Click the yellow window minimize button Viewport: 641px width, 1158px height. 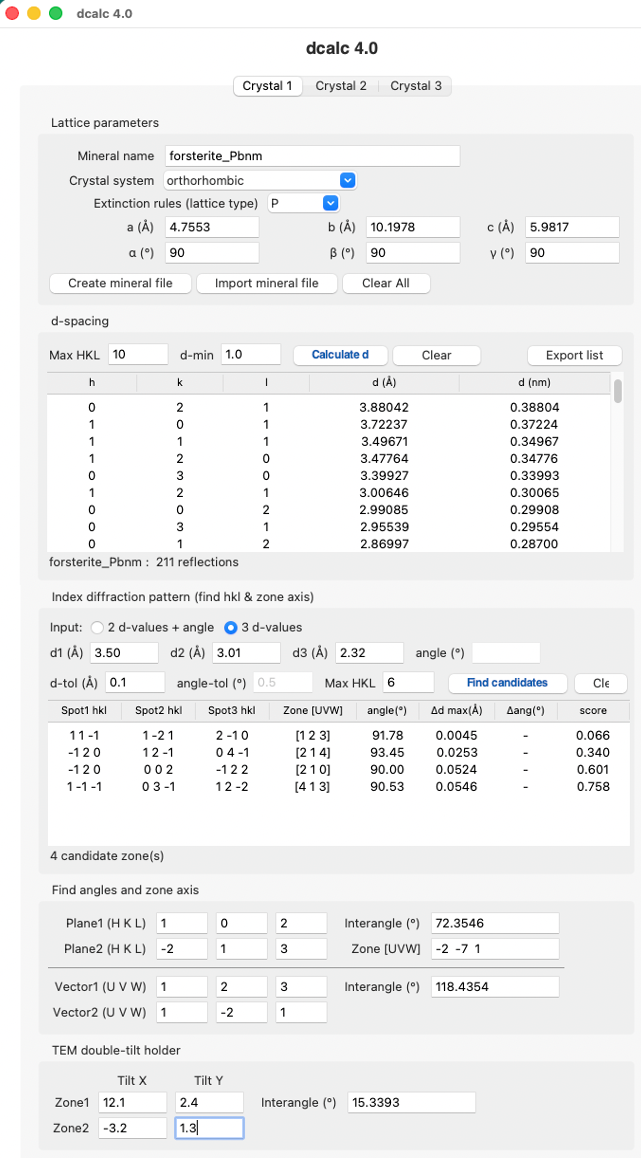(34, 13)
